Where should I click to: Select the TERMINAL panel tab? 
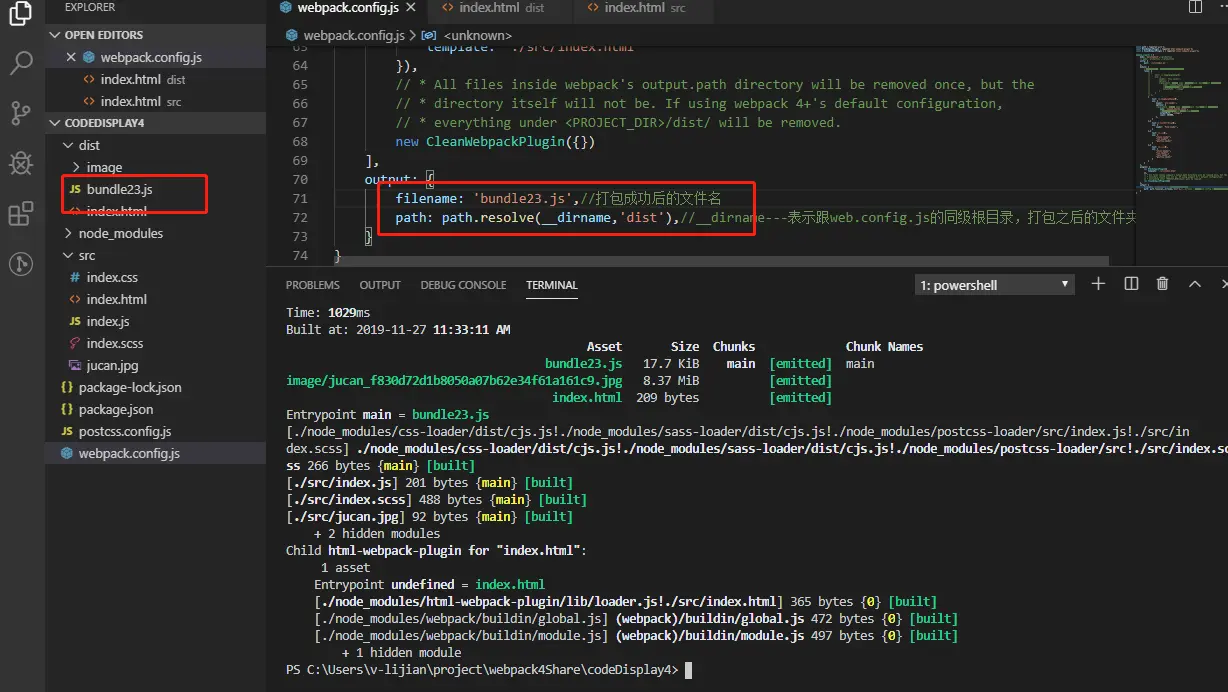pyautogui.click(x=552, y=285)
